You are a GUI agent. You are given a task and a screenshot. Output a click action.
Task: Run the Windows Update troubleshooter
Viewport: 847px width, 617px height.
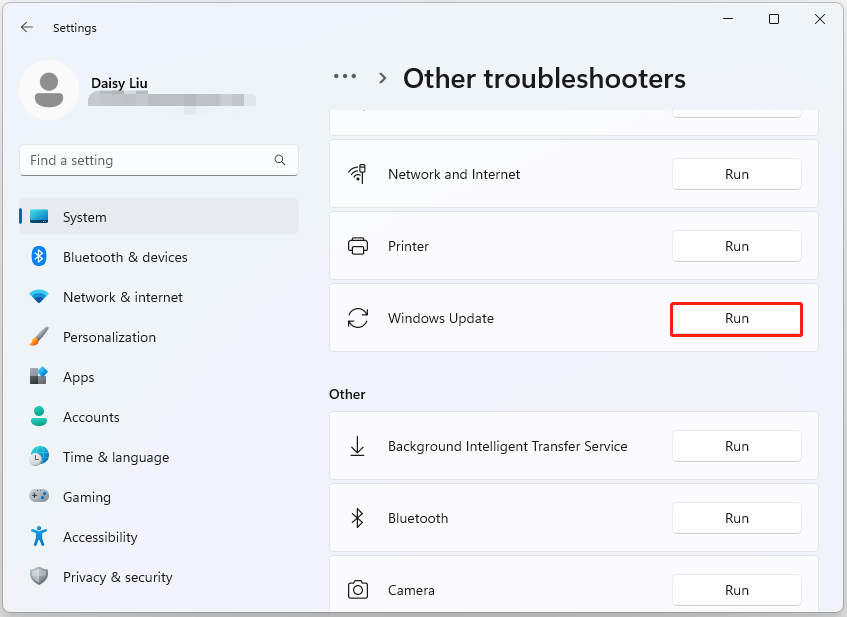737,318
